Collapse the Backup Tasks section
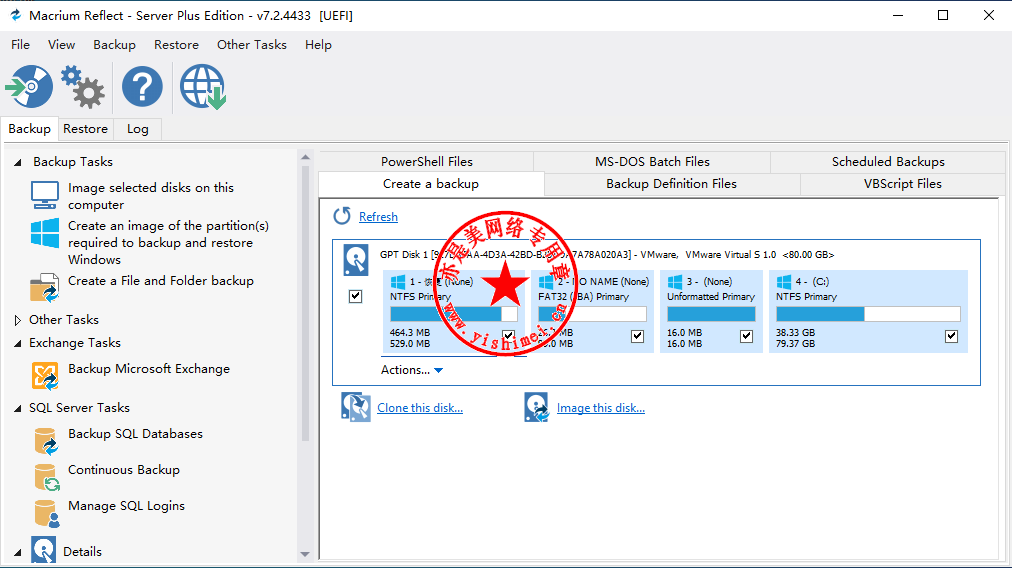 click(18, 162)
